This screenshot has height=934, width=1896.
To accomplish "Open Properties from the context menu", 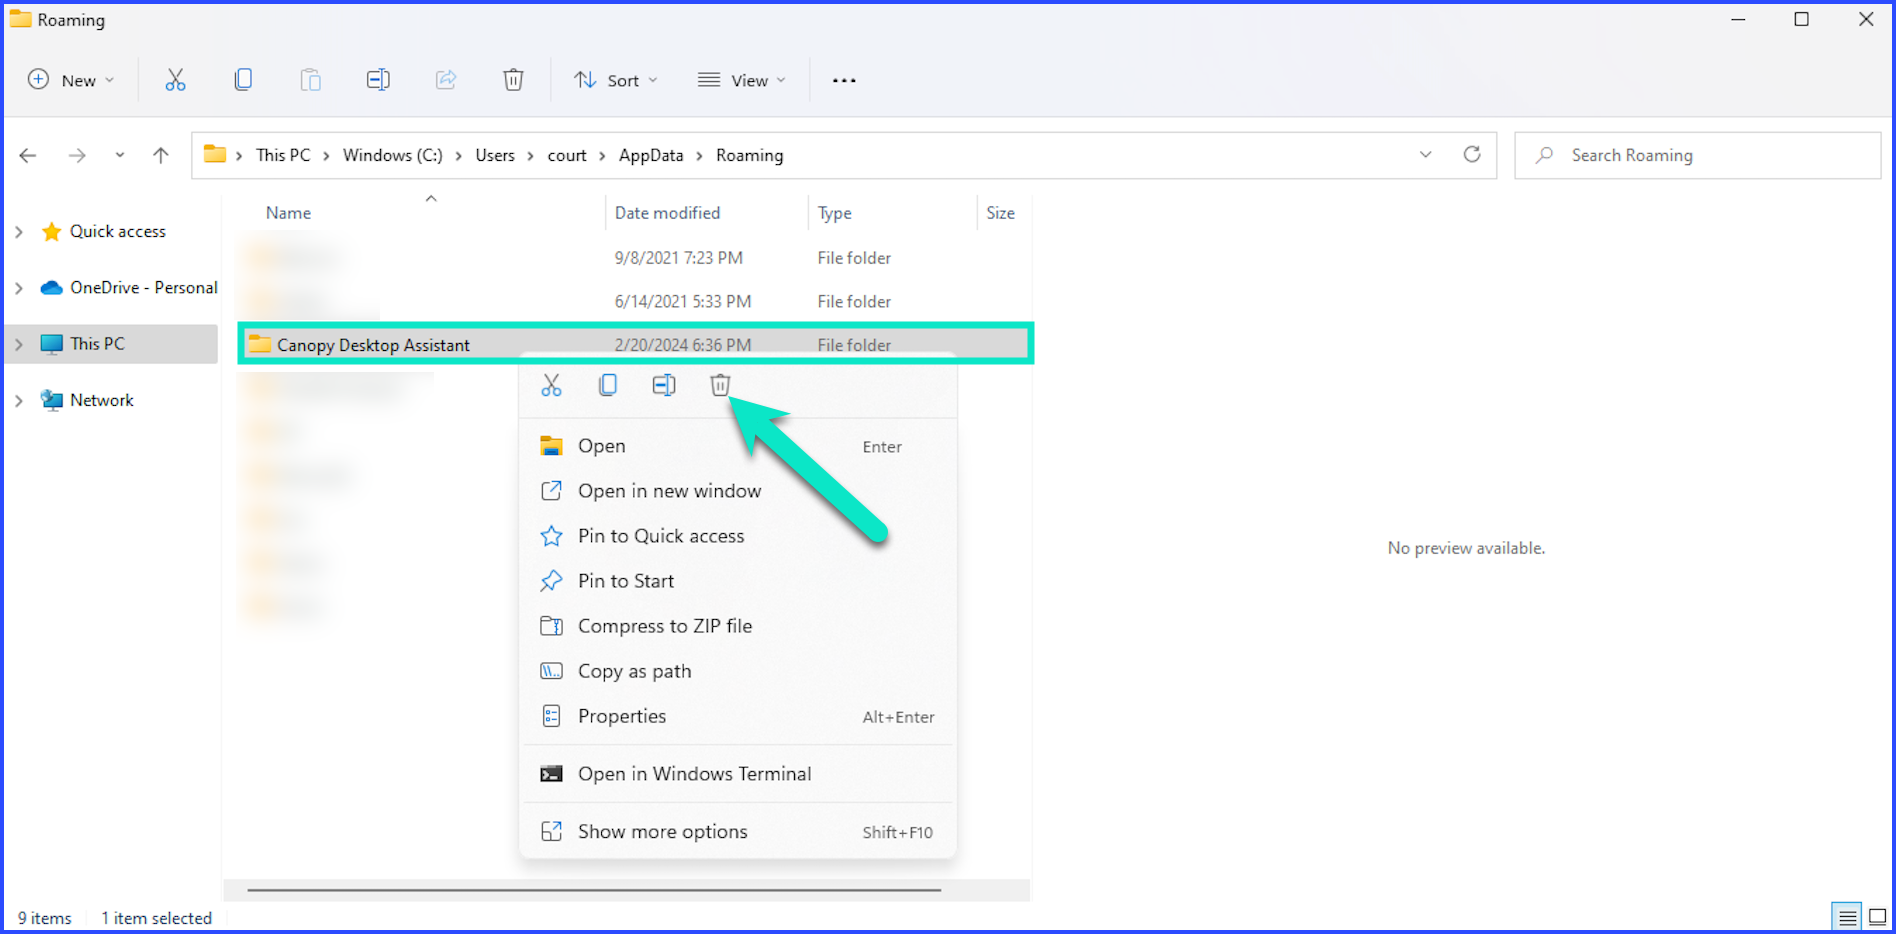I will [x=738, y=716].
